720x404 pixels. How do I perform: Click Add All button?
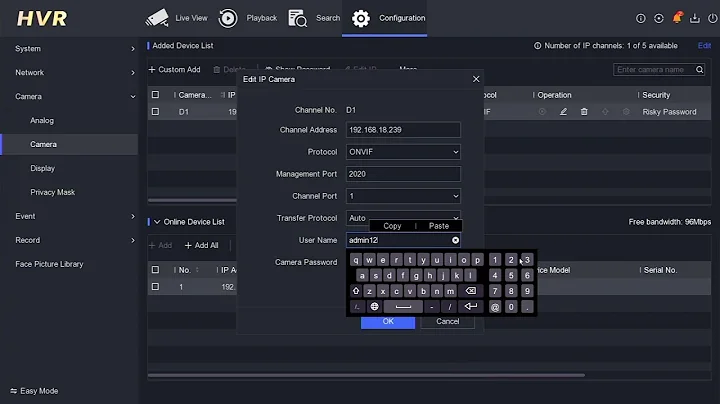[202, 246]
